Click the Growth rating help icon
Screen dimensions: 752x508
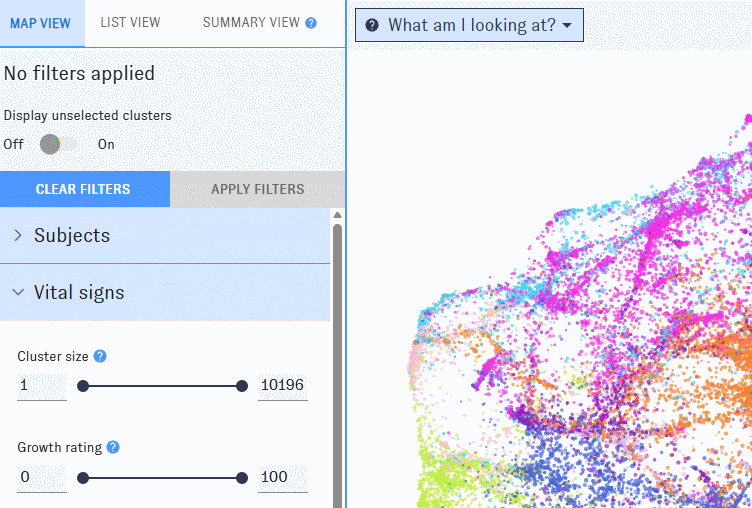tap(113, 447)
